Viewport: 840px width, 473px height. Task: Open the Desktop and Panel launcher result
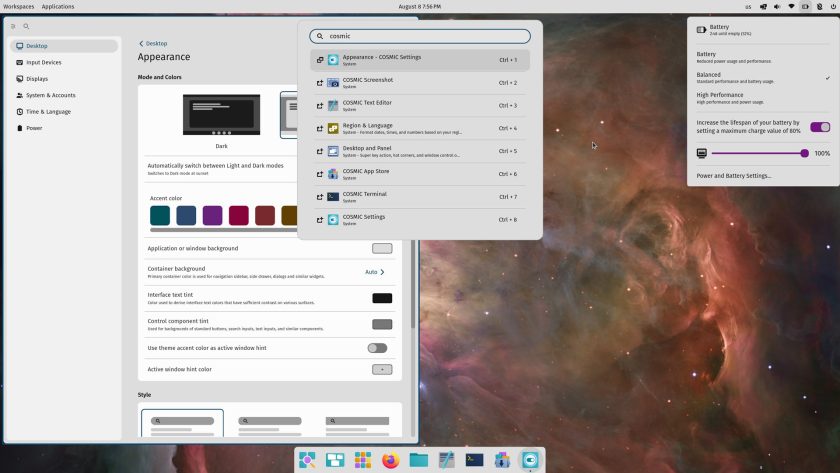(x=419, y=151)
